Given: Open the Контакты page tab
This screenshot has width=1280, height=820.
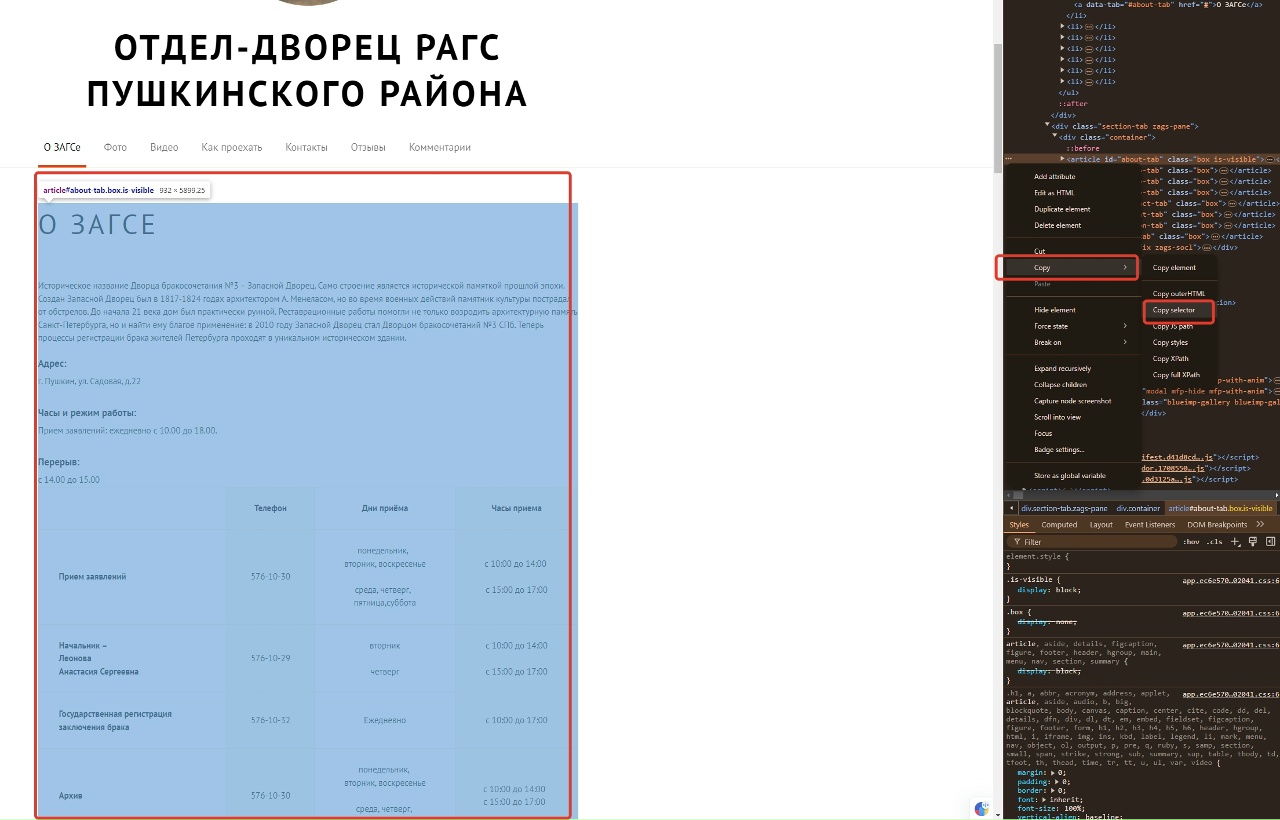Looking at the screenshot, I should tap(306, 147).
